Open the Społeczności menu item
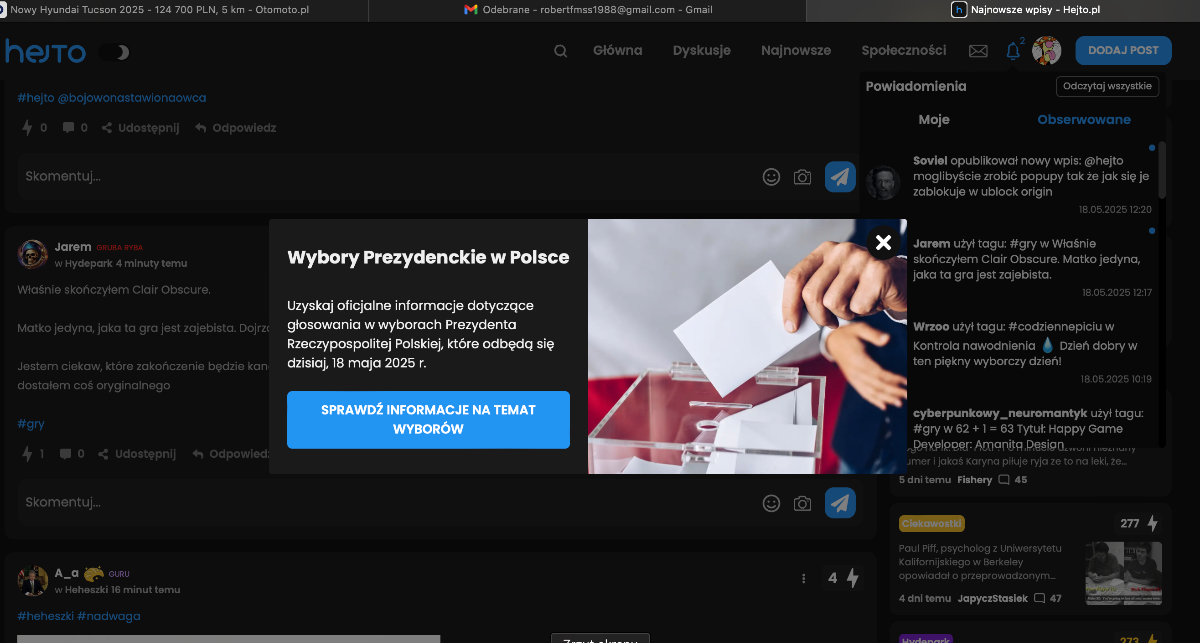The width and height of the screenshot is (1200, 643). (903, 51)
